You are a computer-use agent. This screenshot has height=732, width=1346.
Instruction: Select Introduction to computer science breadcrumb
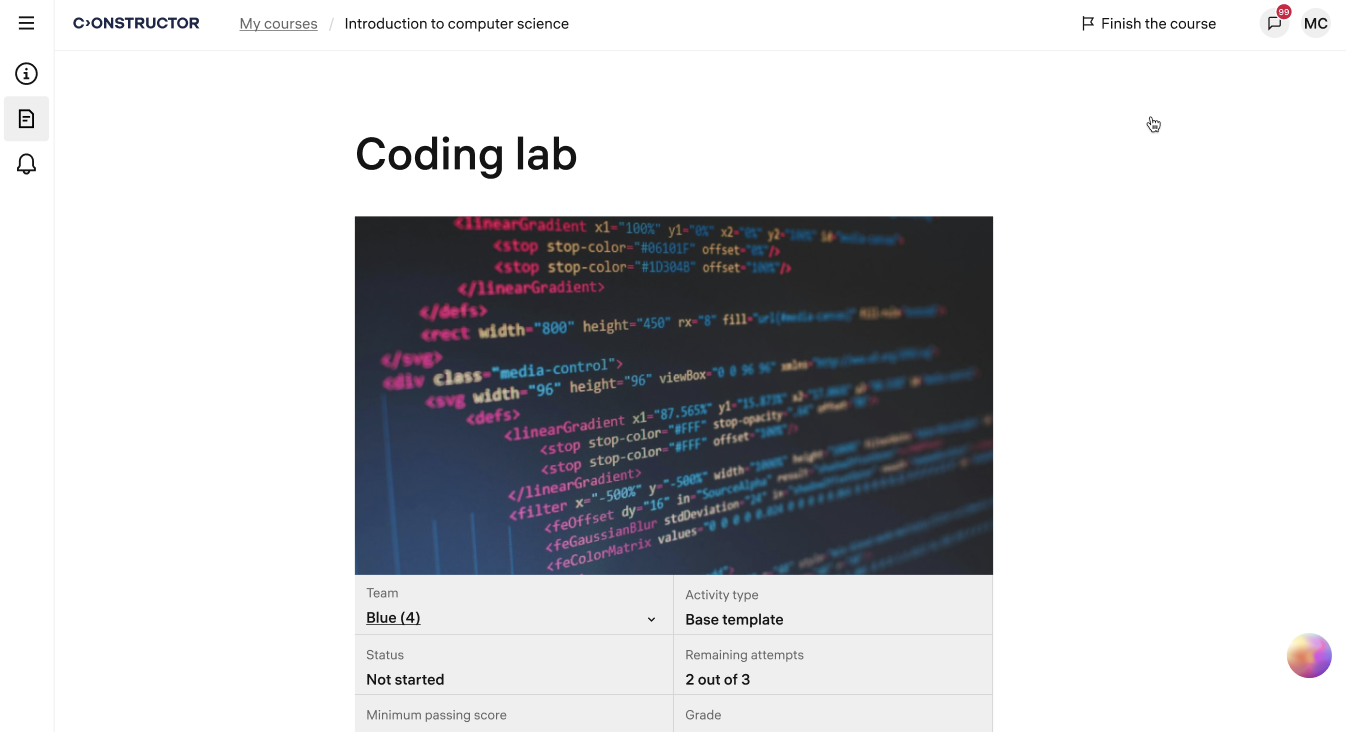click(x=456, y=23)
